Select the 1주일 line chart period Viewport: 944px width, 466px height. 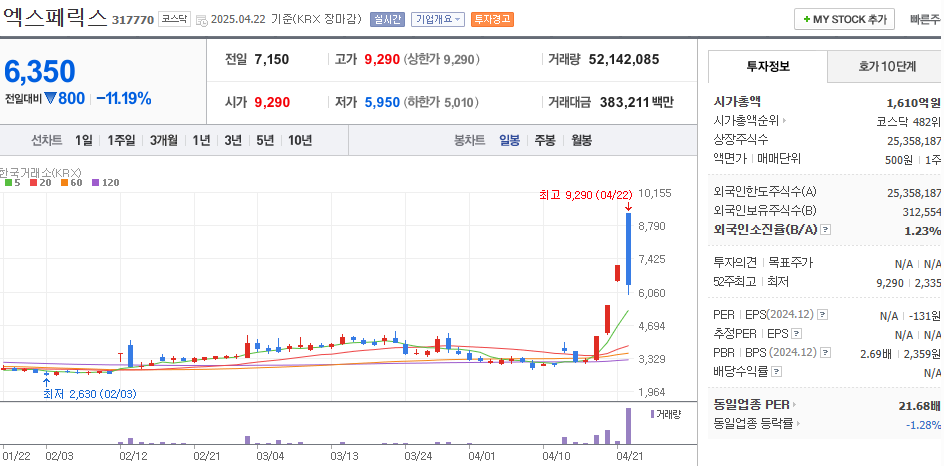[x=121, y=141]
